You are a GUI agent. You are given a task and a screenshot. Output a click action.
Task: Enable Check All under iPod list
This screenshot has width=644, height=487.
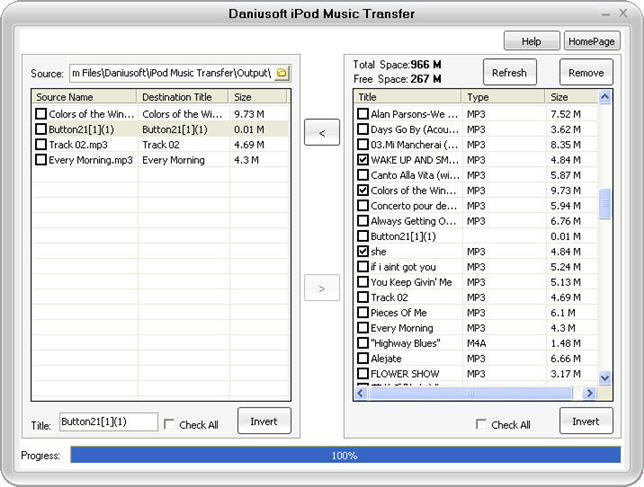click(481, 424)
